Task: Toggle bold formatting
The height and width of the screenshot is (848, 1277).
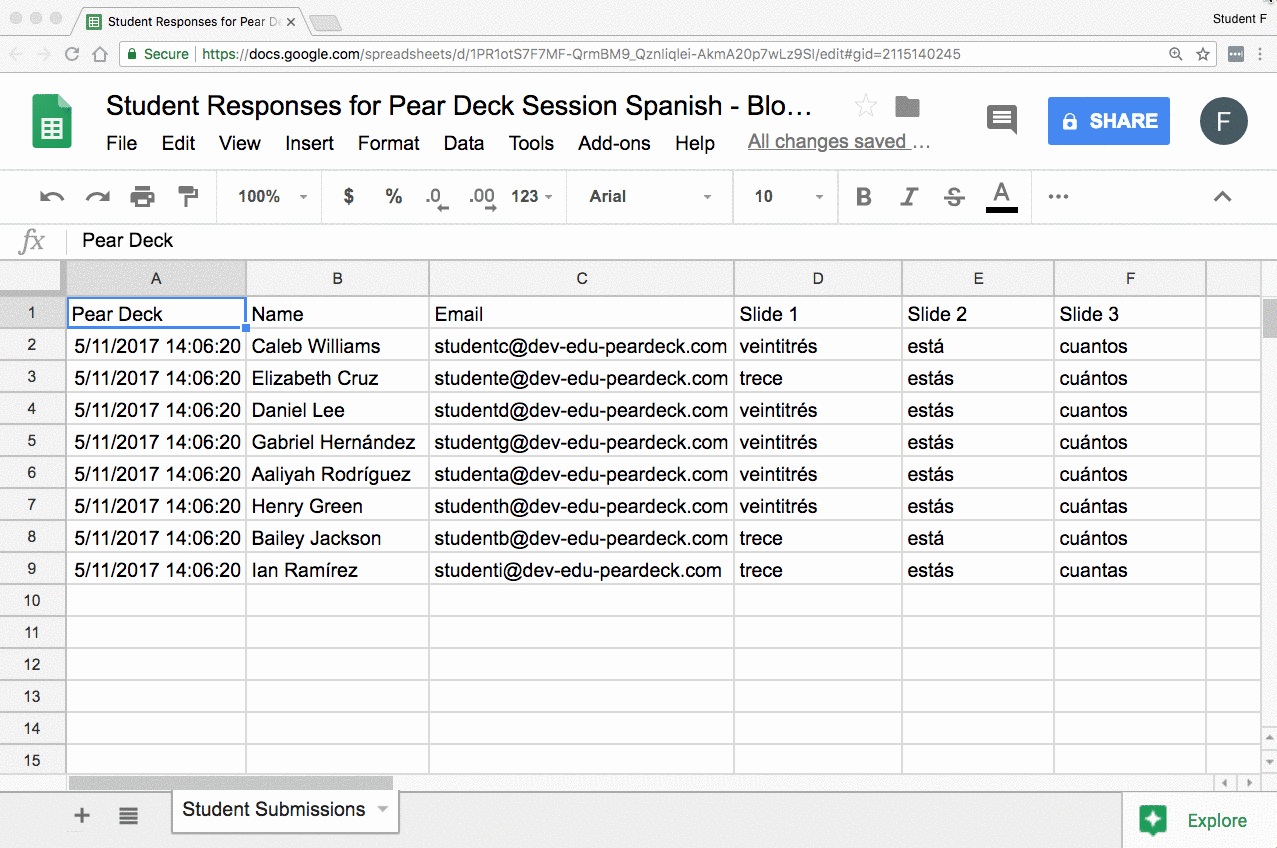Action: (864, 197)
